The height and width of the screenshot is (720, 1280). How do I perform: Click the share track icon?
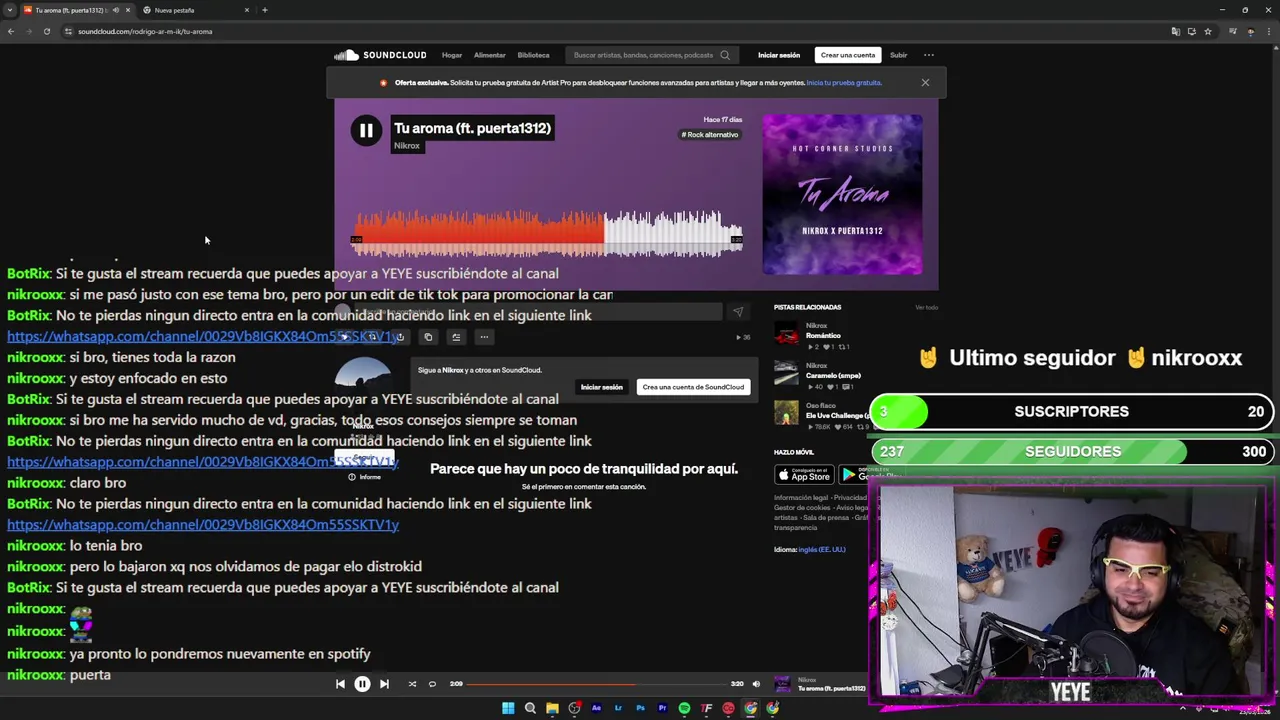(x=399, y=337)
